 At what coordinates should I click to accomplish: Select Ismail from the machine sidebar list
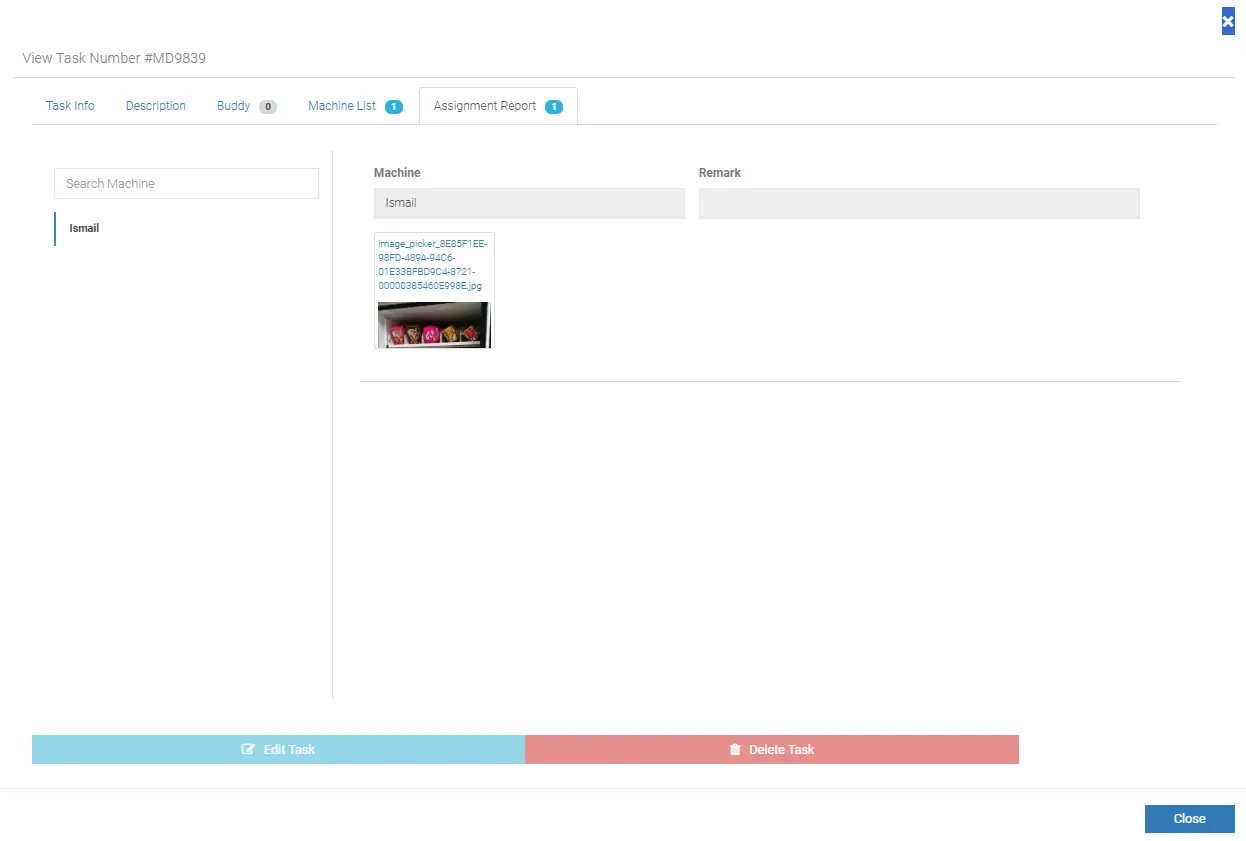pyautogui.click(x=83, y=228)
